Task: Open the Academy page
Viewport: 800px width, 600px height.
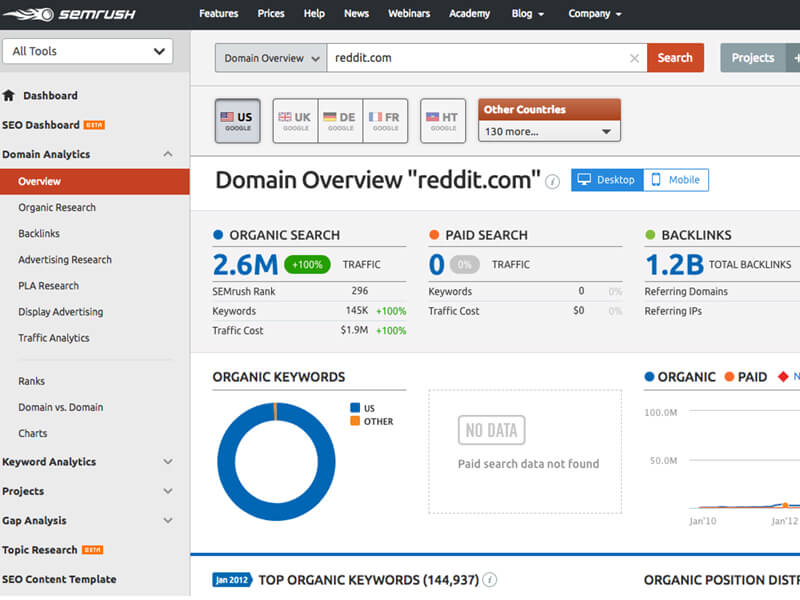Action: pos(469,14)
